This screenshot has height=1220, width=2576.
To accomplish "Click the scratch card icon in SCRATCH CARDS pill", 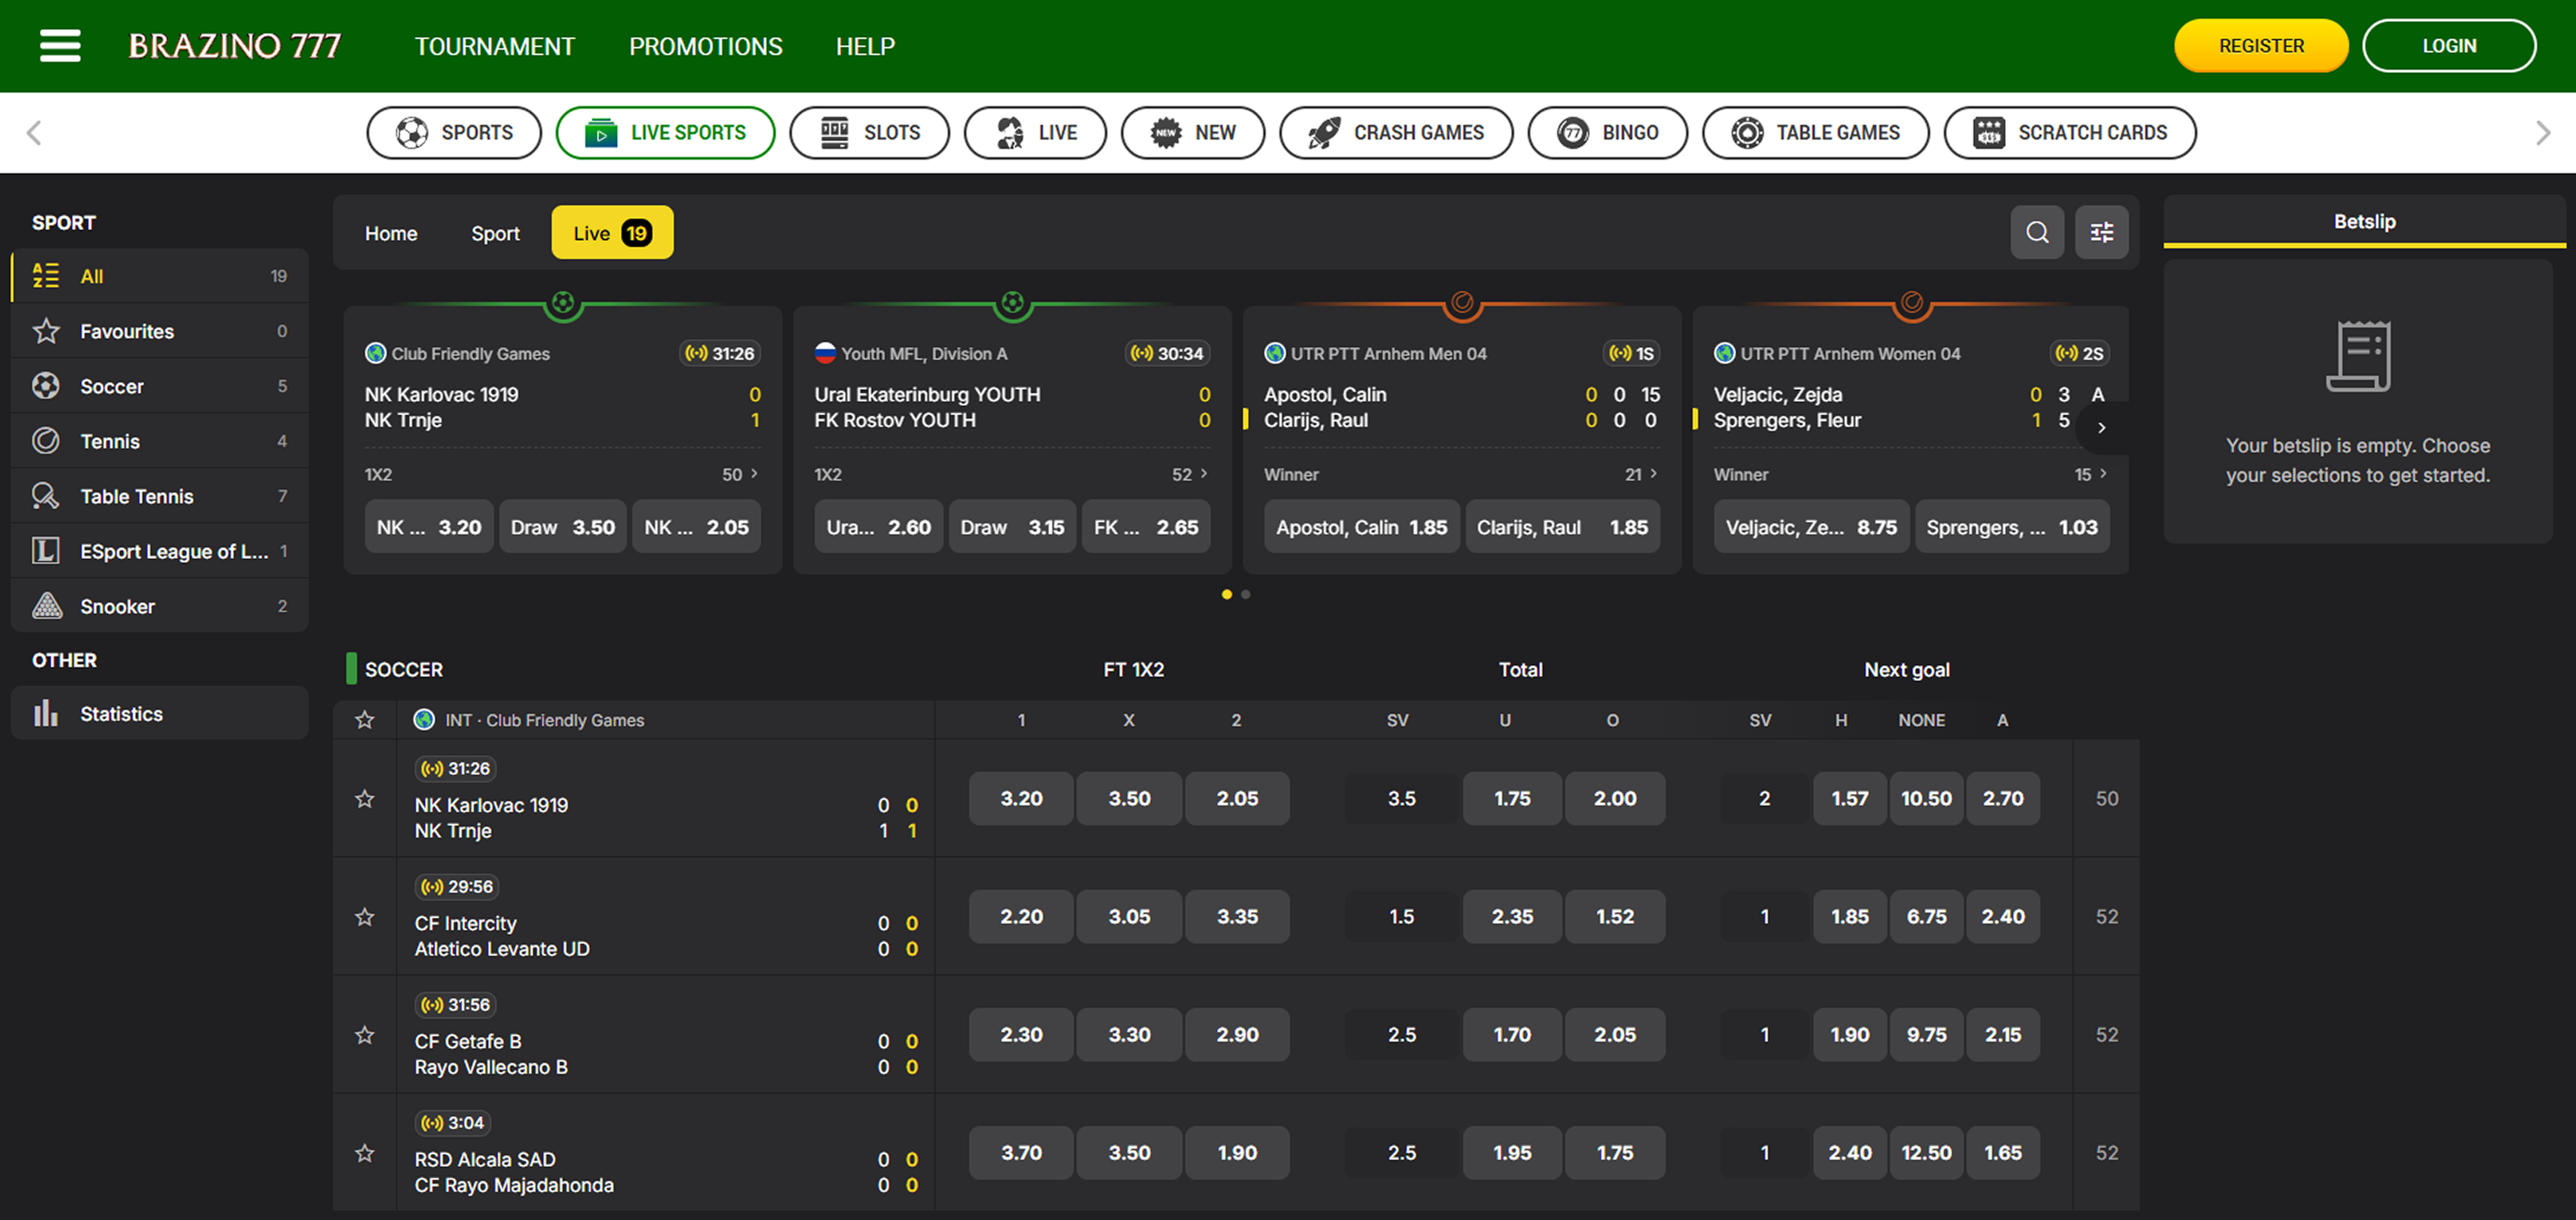I will (1989, 133).
